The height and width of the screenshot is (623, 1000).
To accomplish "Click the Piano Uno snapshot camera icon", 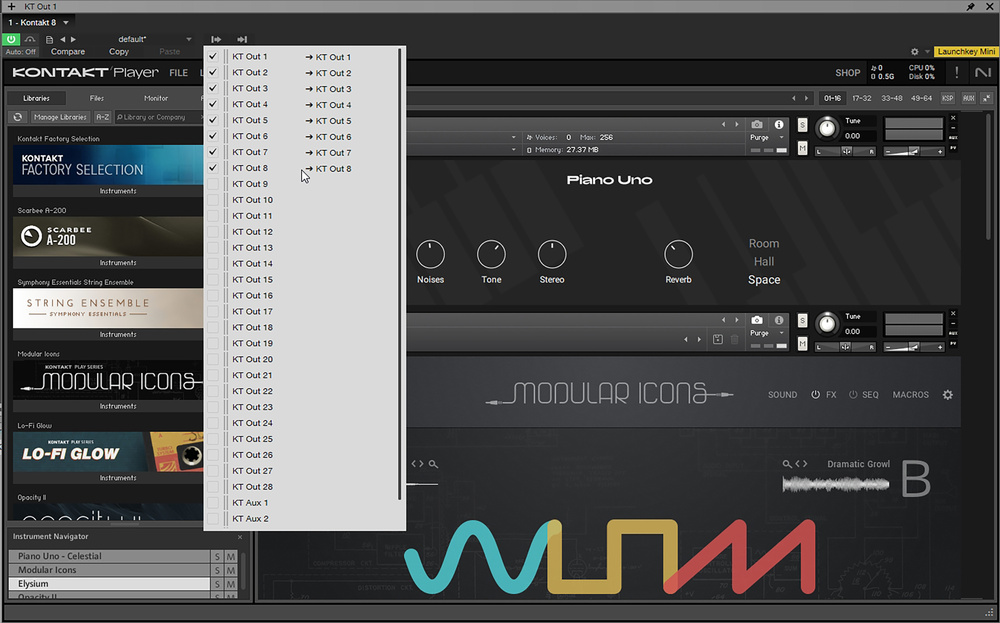I will point(757,124).
